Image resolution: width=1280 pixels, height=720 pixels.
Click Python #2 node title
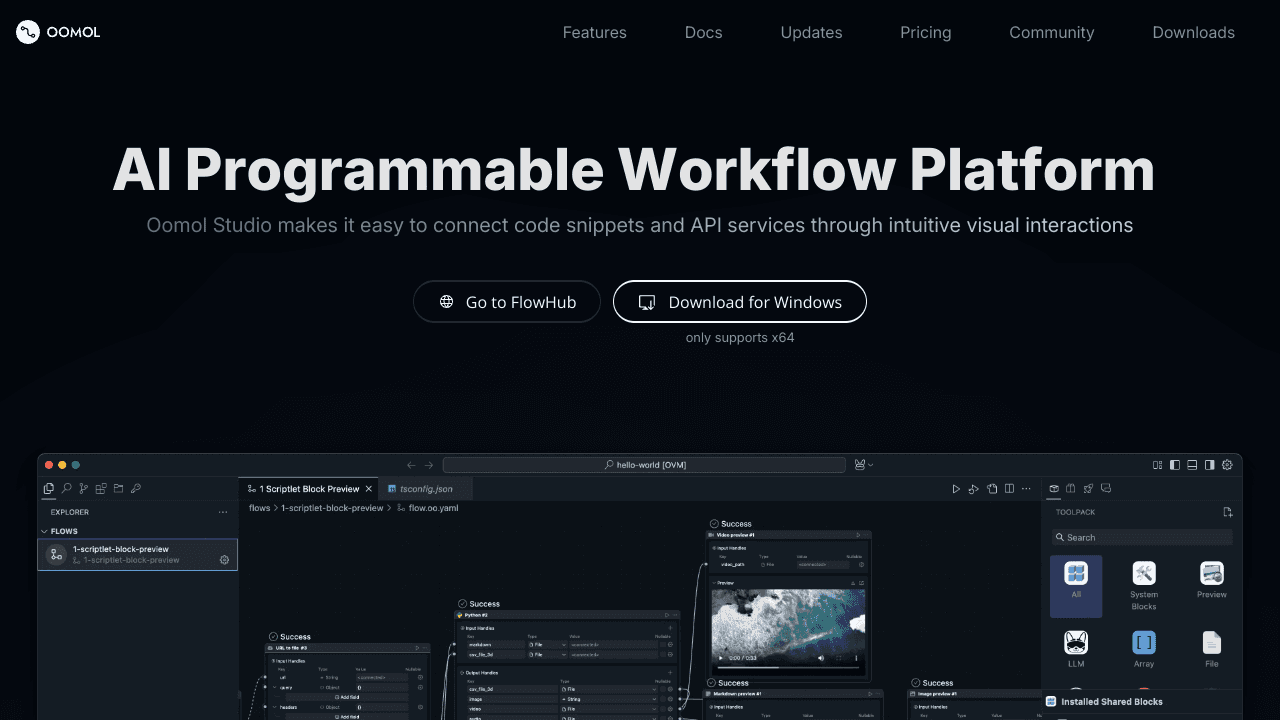pos(476,614)
